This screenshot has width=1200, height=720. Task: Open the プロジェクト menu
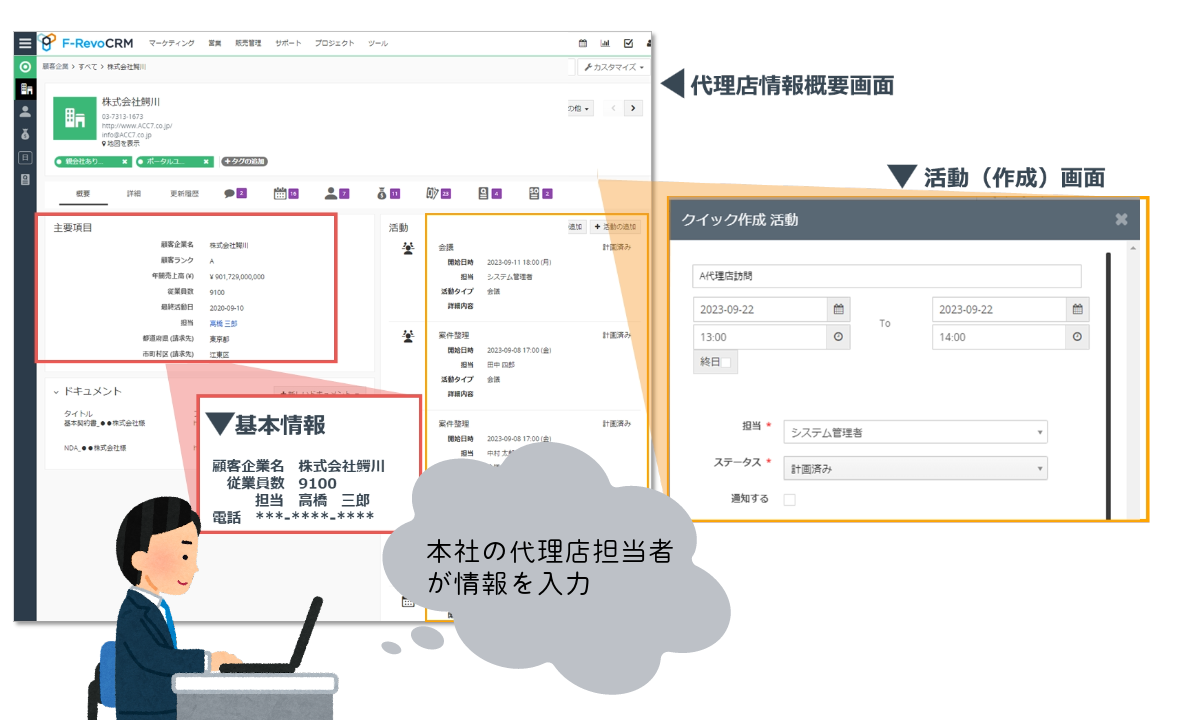tap(334, 44)
